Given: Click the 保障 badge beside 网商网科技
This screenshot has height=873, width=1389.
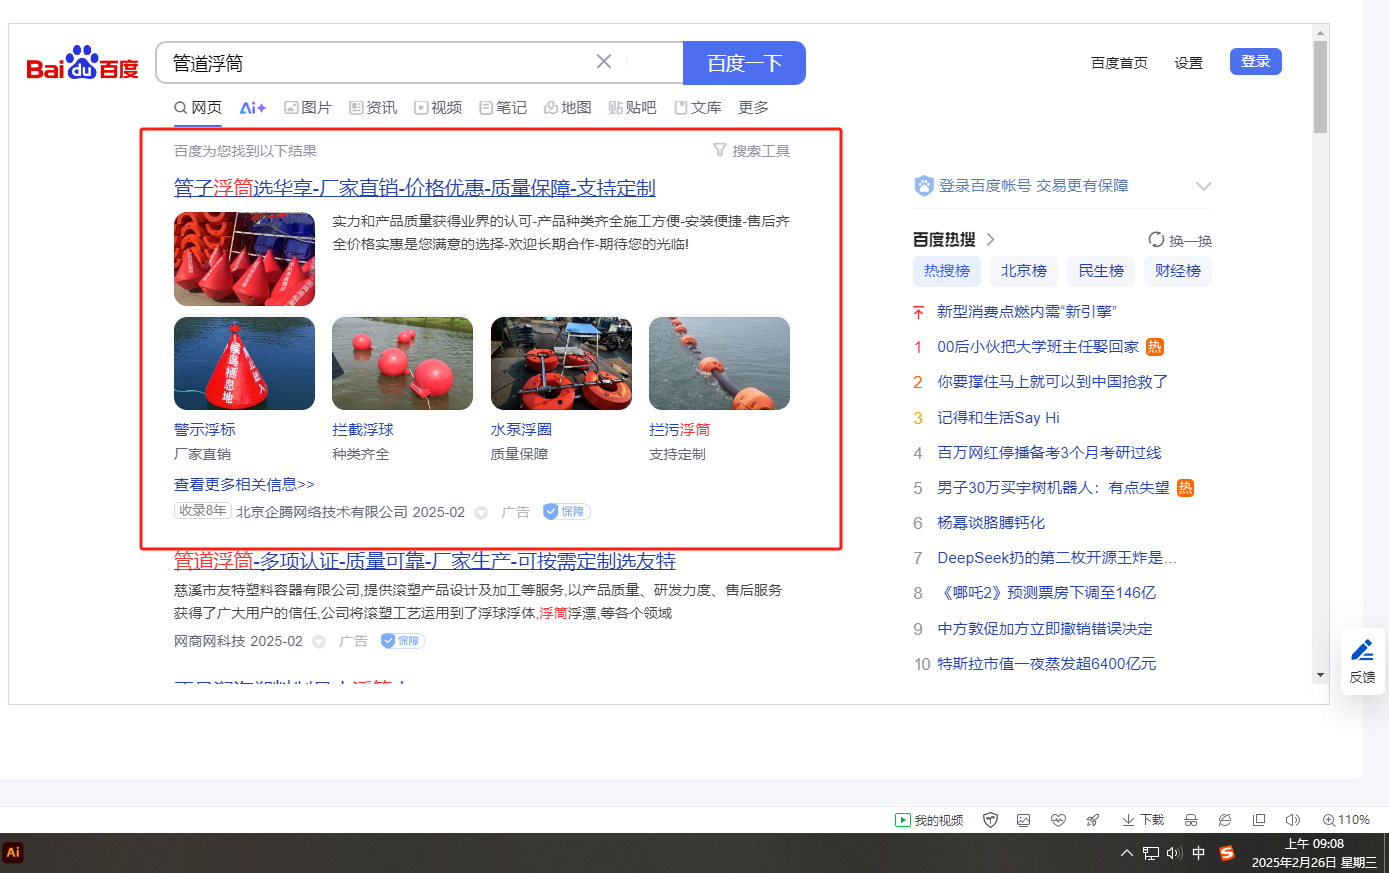Looking at the screenshot, I should click(403, 641).
